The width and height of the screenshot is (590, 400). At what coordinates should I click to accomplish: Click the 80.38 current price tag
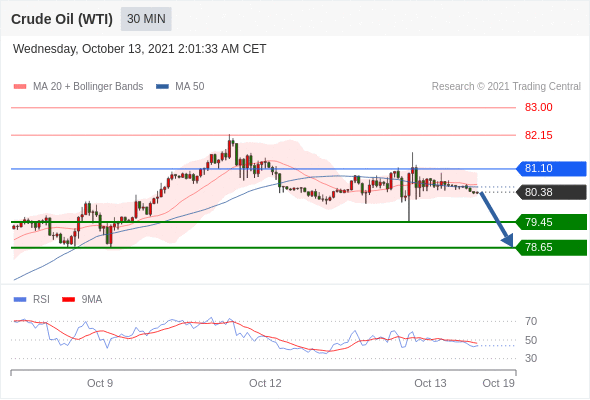point(551,192)
